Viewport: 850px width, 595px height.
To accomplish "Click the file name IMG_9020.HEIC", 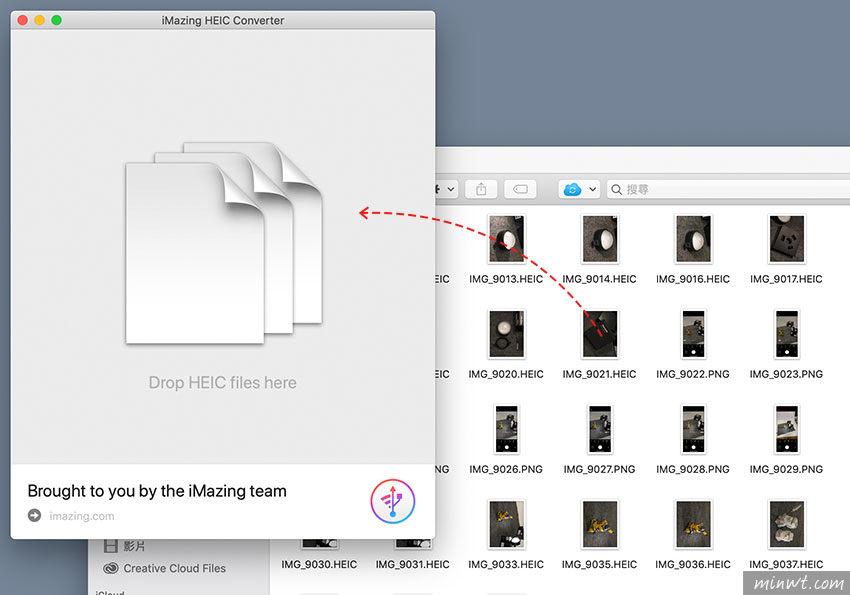I will pos(506,374).
